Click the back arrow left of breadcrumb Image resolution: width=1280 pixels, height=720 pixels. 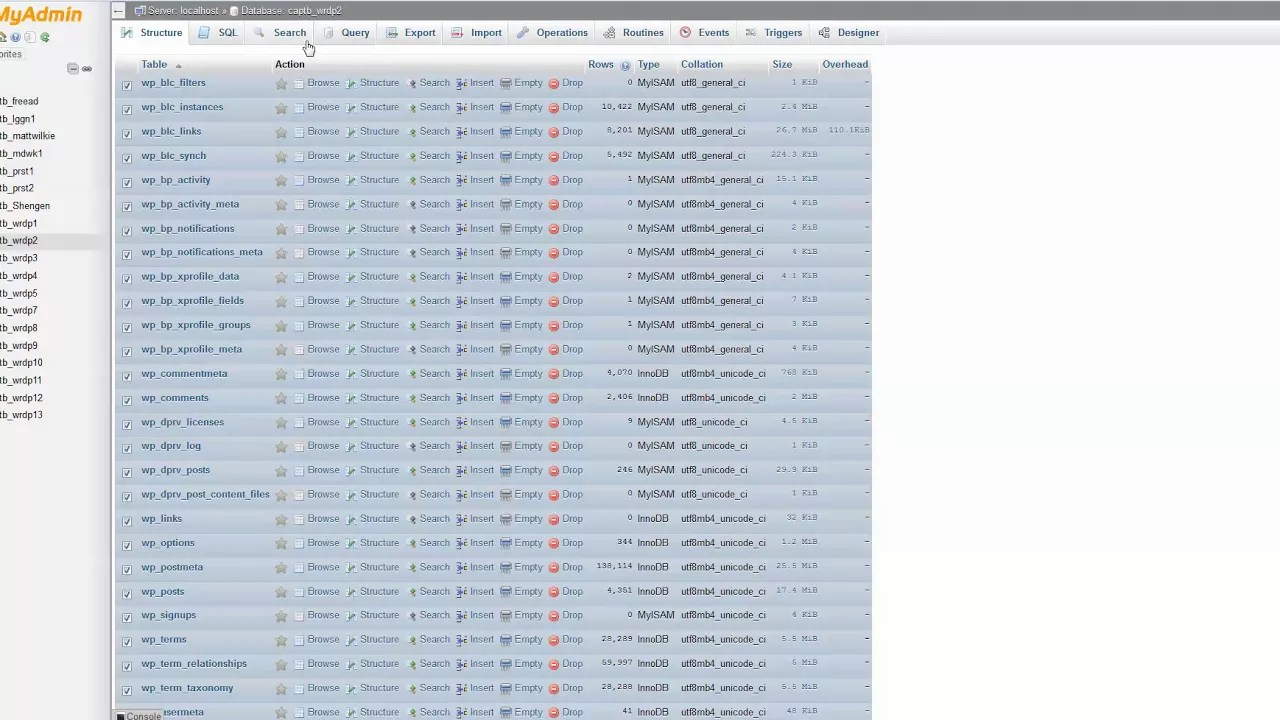click(118, 10)
